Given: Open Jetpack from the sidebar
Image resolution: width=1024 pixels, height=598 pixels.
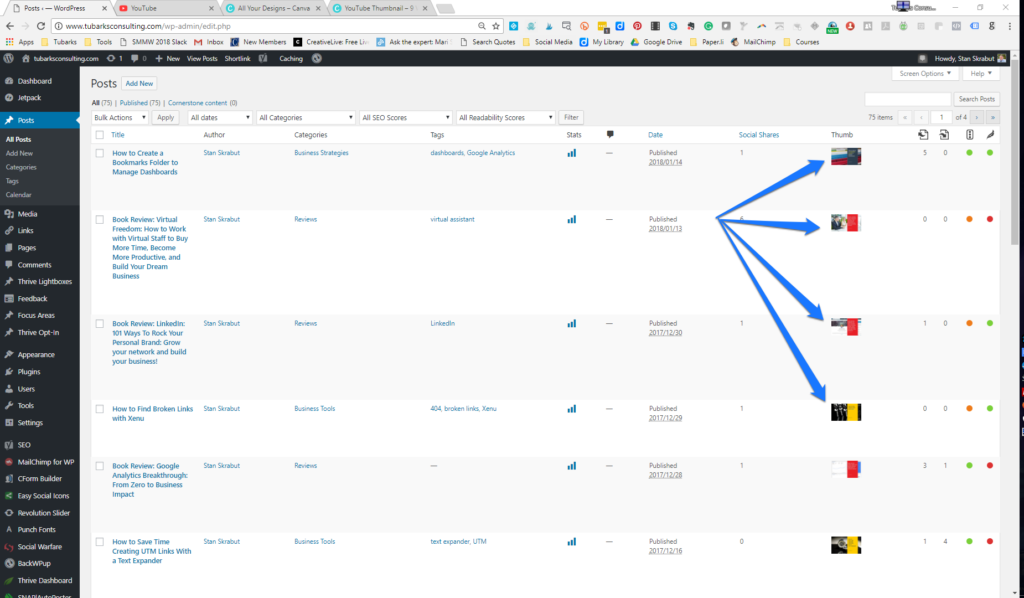Looking at the screenshot, I should click(x=28, y=98).
